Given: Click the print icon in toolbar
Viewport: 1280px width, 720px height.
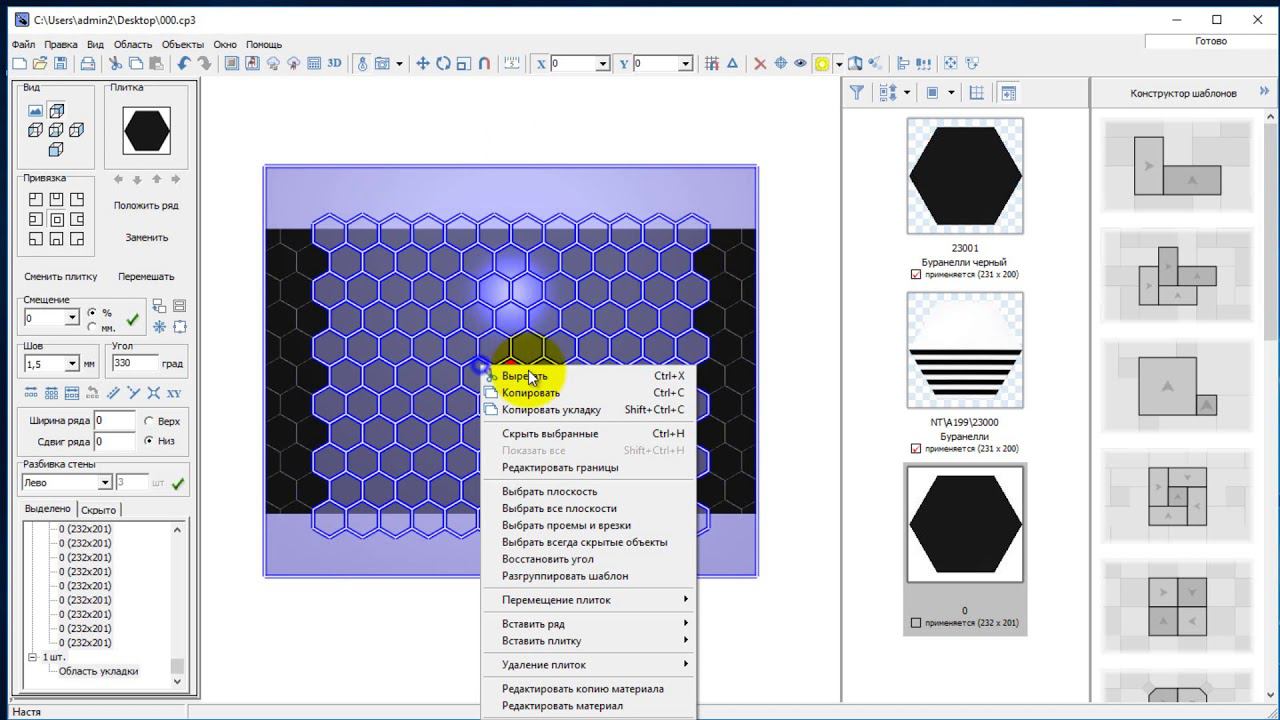Looking at the screenshot, I should [88, 63].
